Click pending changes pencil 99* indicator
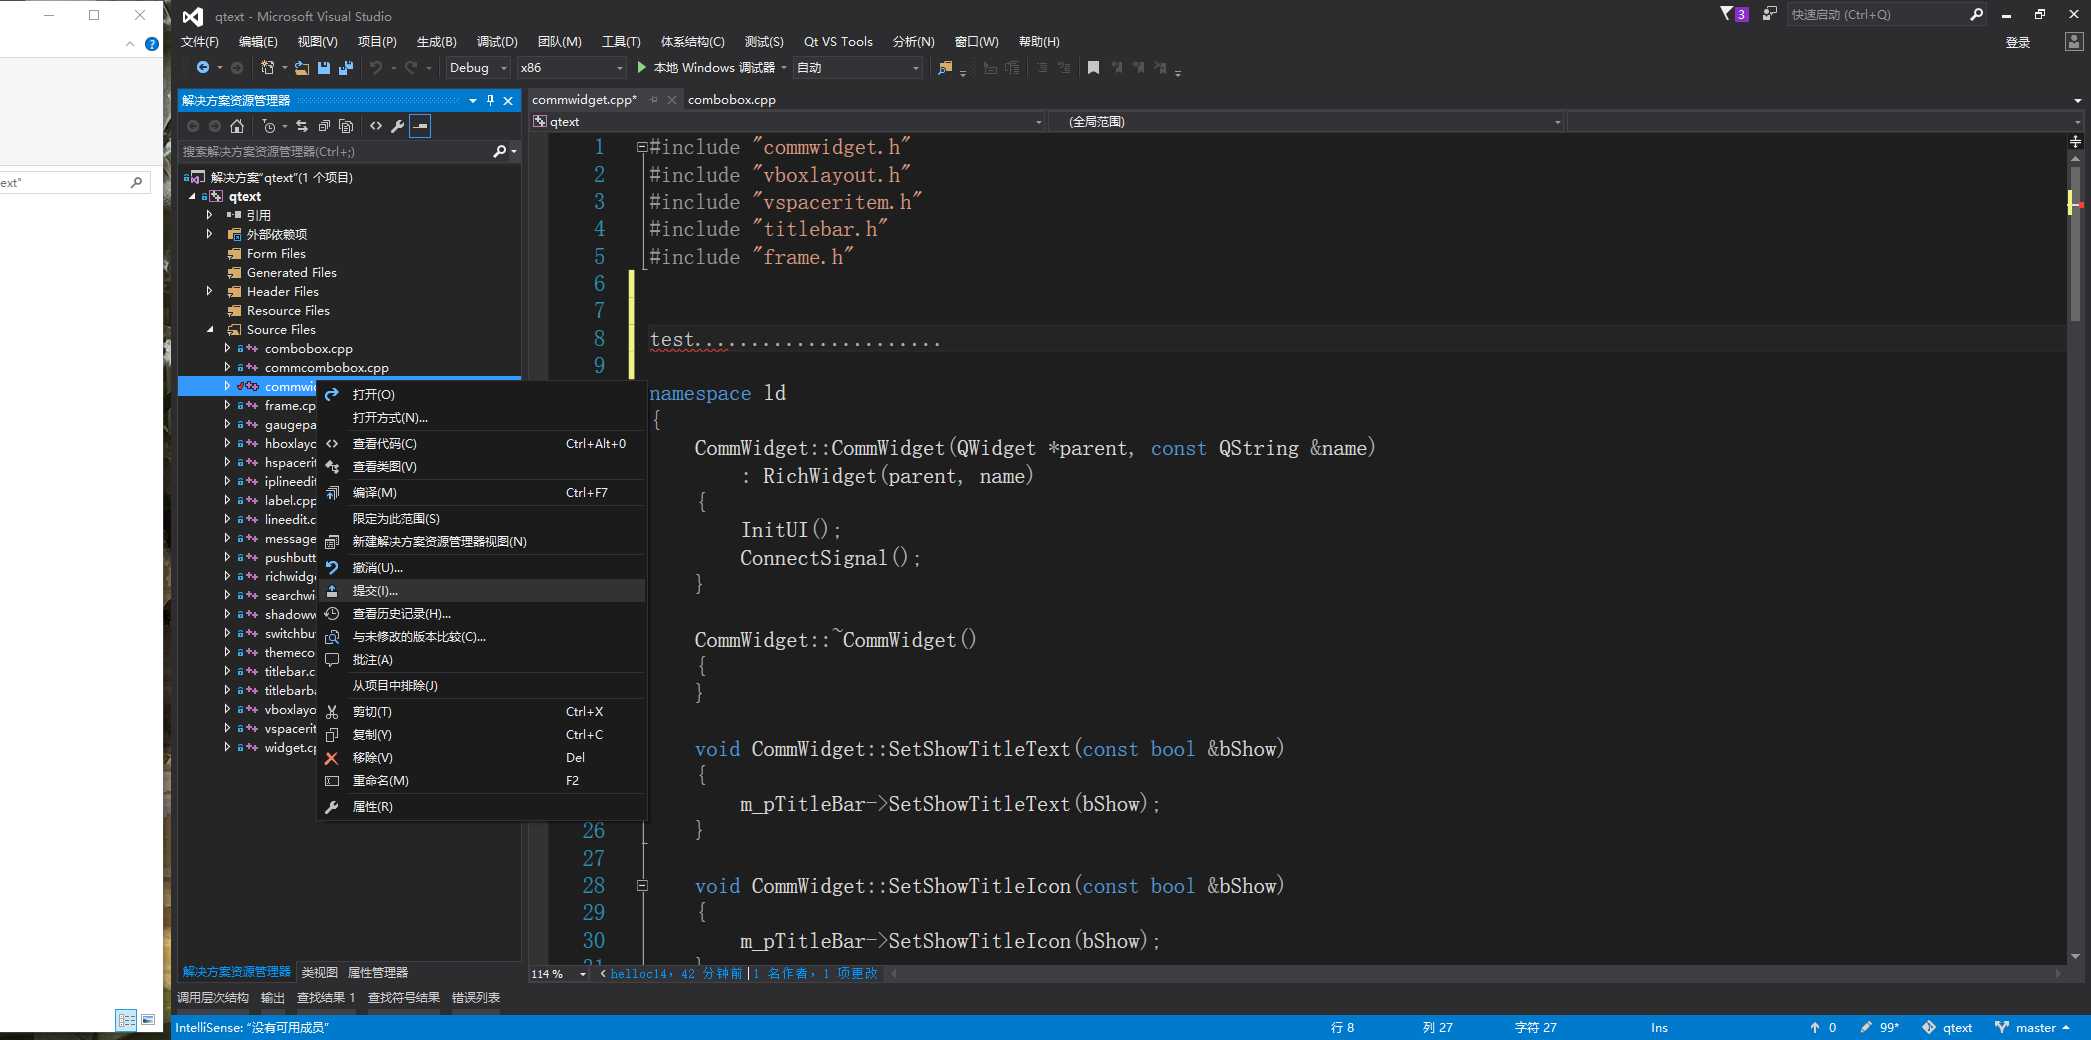The image size is (2091, 1040). pos(1880,1028)
